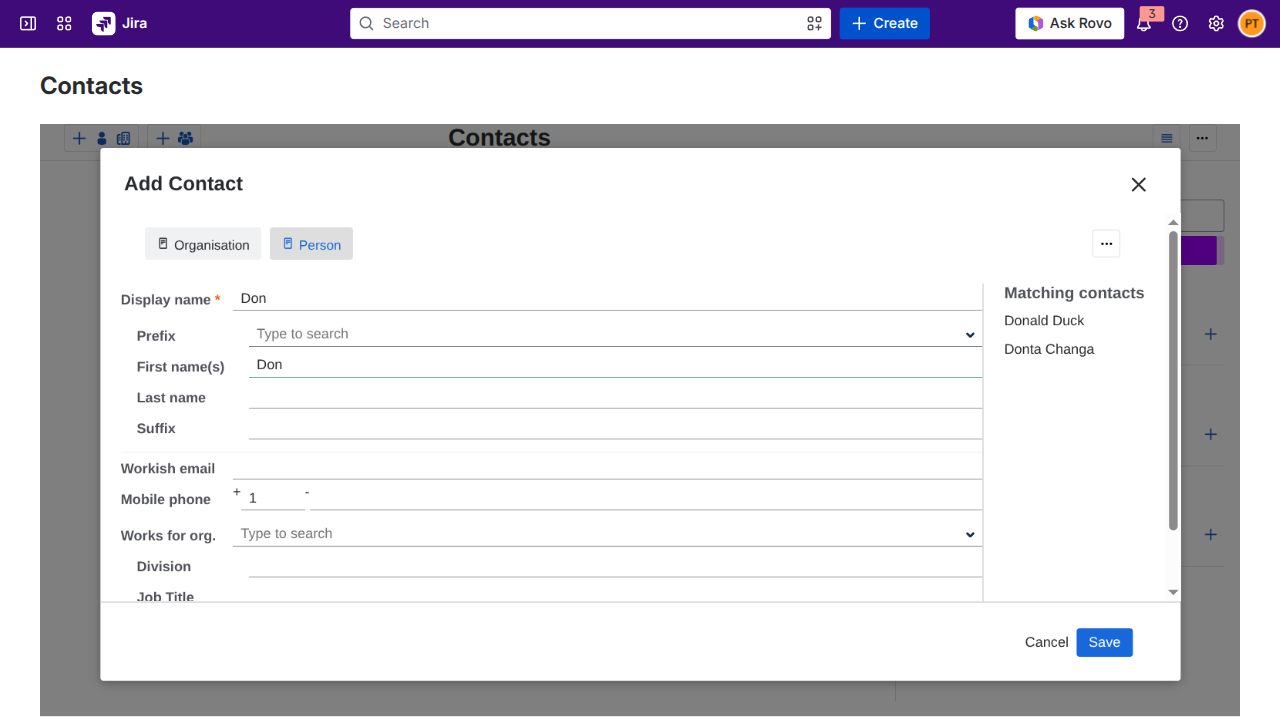Click the Mobile phone country code field
Viewport: 1280px width, 720px height.
[x=273, y=497]
